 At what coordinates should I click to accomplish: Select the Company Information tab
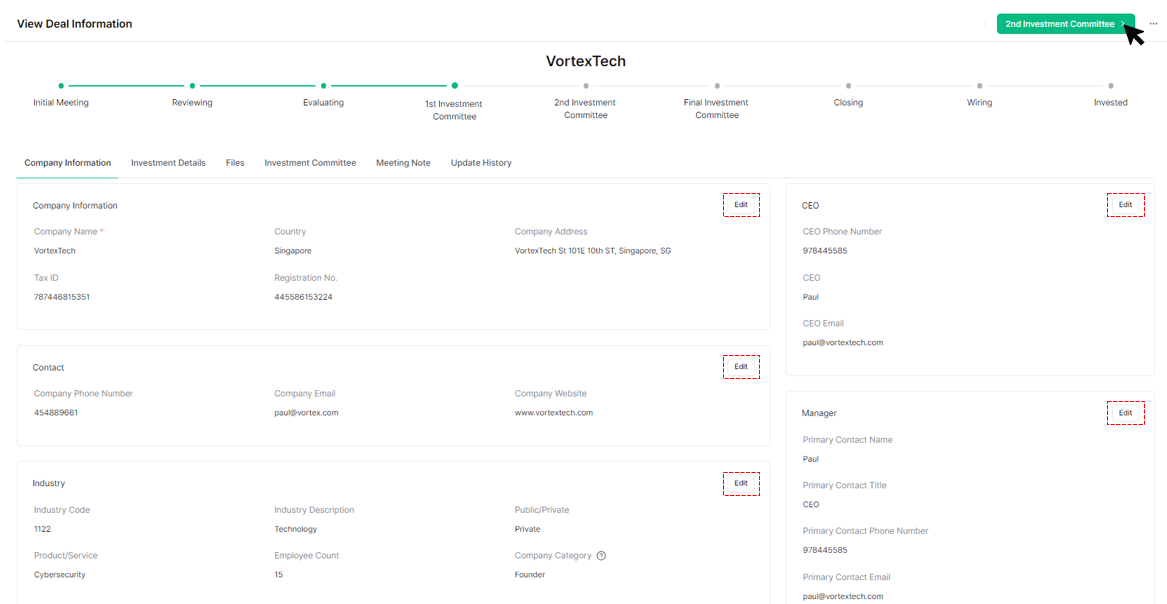pyautogui.click(x=66, y=162)
